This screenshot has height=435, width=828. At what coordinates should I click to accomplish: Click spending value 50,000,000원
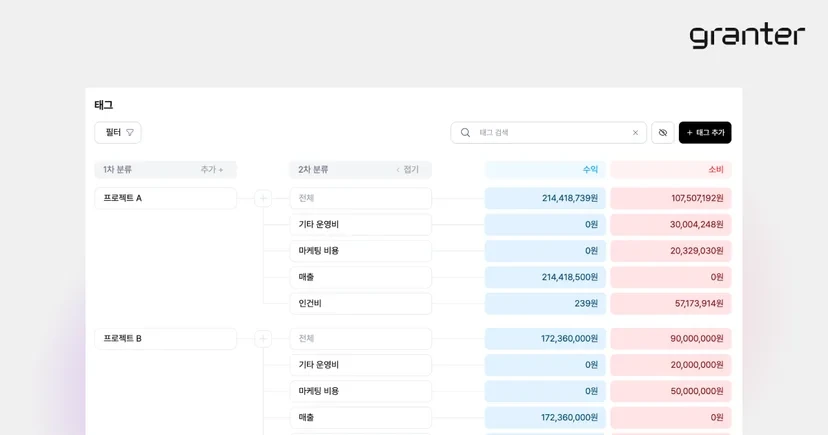pos(671,391)
